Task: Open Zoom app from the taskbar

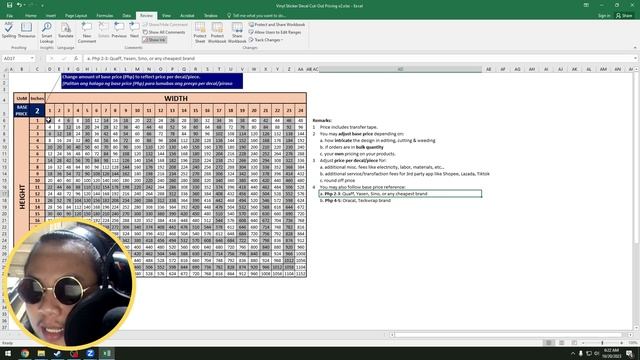Action: 90,353
